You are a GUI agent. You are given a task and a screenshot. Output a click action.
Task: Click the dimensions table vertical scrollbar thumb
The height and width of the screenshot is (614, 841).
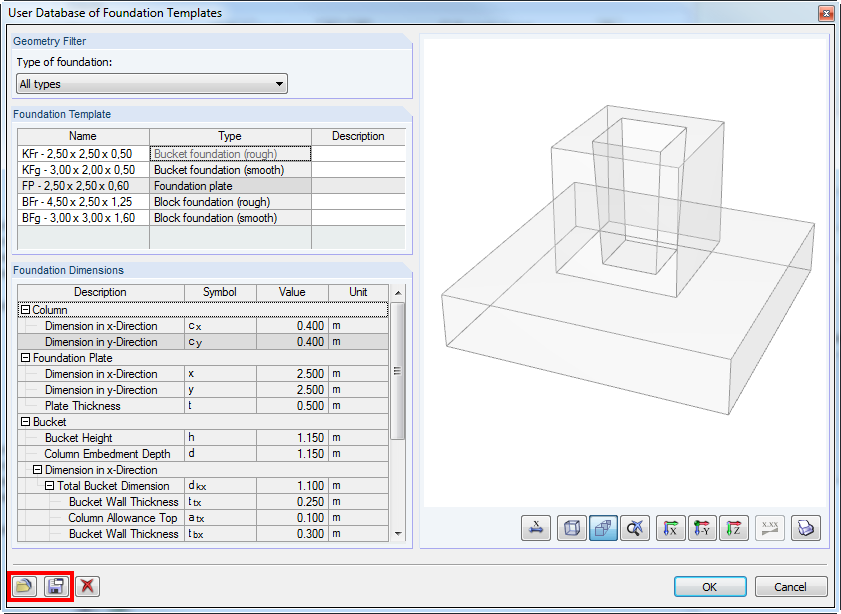click(x=397, y=371)
